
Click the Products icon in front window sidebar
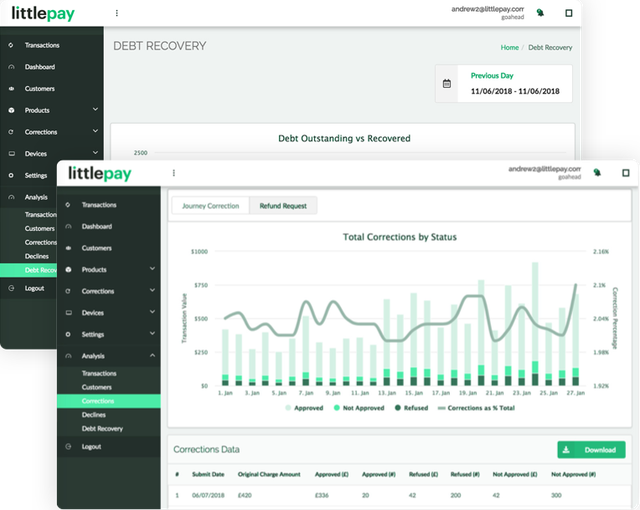tap(68, 270)
